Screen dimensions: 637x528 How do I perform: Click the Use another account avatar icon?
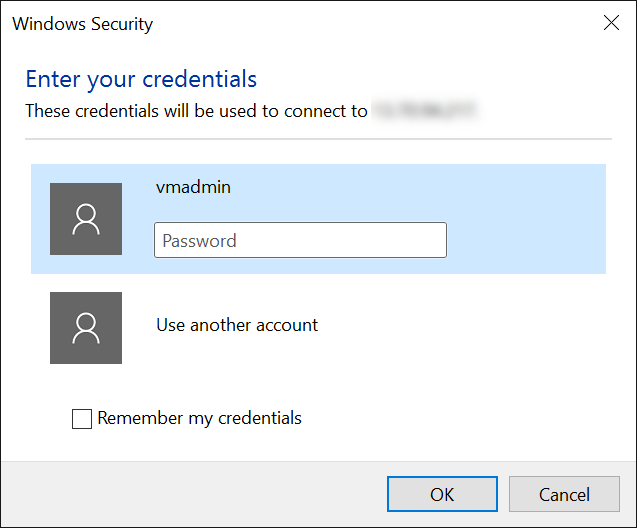(x=86, y=328)
